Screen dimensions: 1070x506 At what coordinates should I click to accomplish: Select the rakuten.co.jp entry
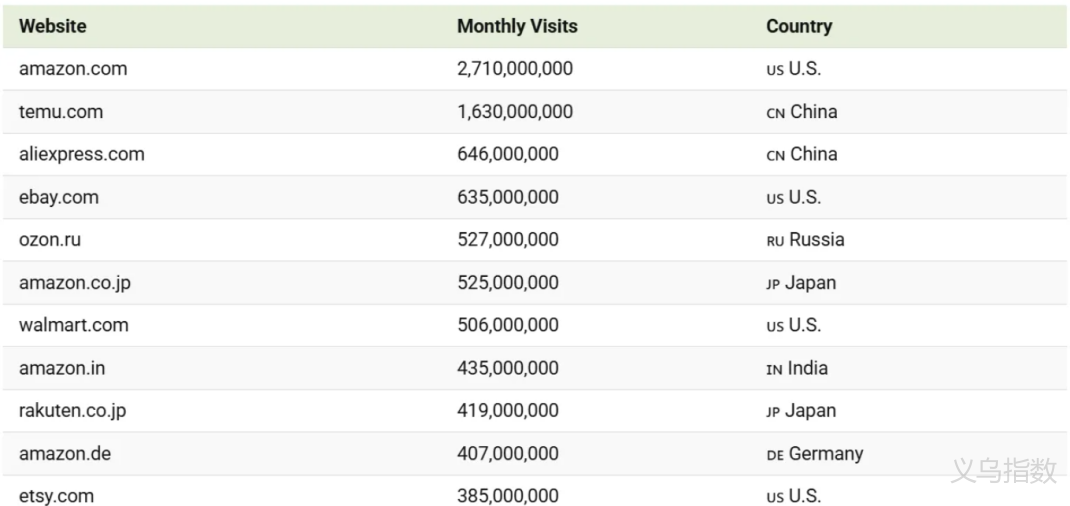coord(73,411)
